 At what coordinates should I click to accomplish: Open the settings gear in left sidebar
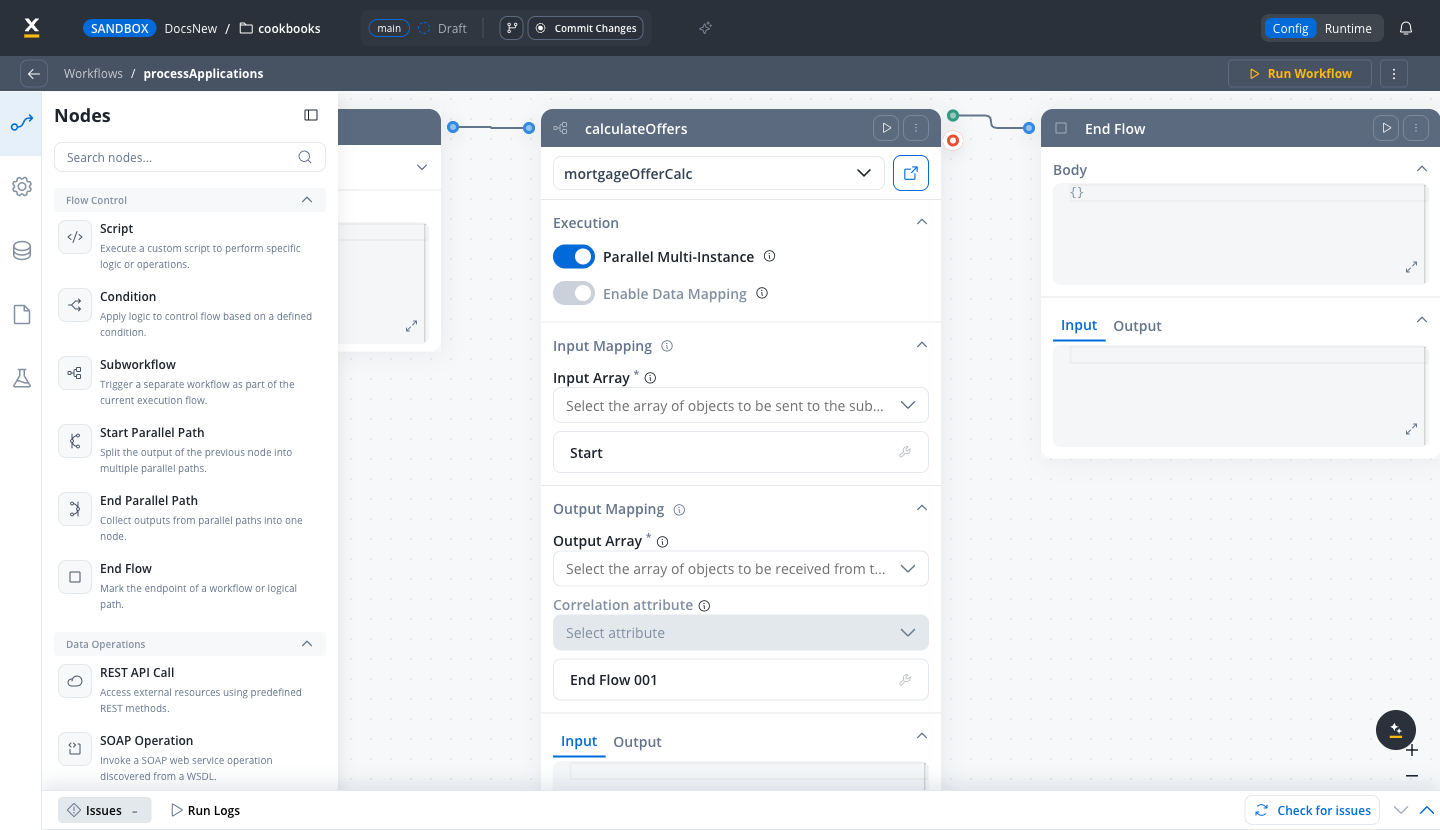click(22, 187)
